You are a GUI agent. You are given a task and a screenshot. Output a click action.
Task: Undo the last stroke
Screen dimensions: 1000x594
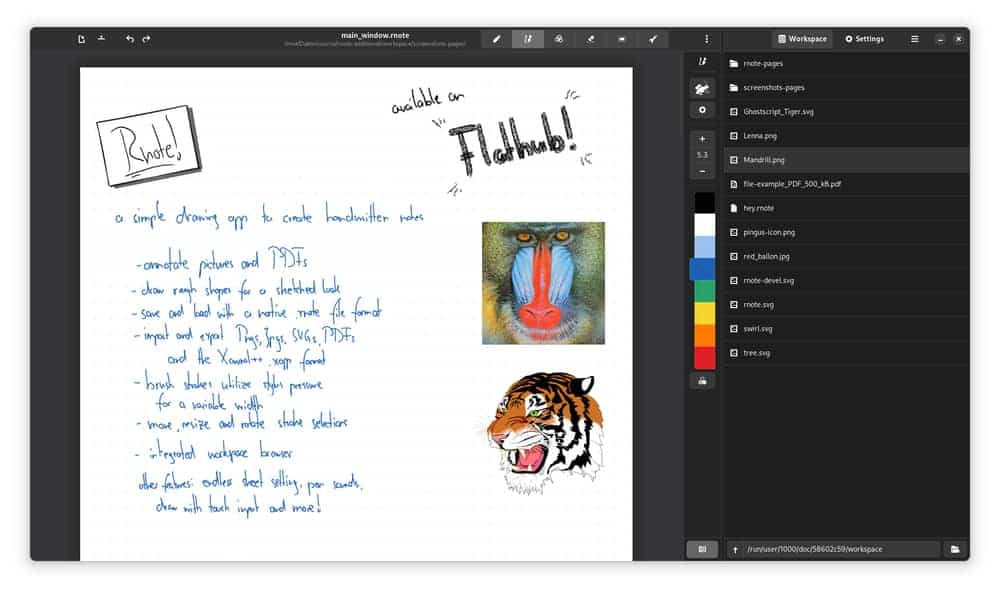[x=129, y=39]
